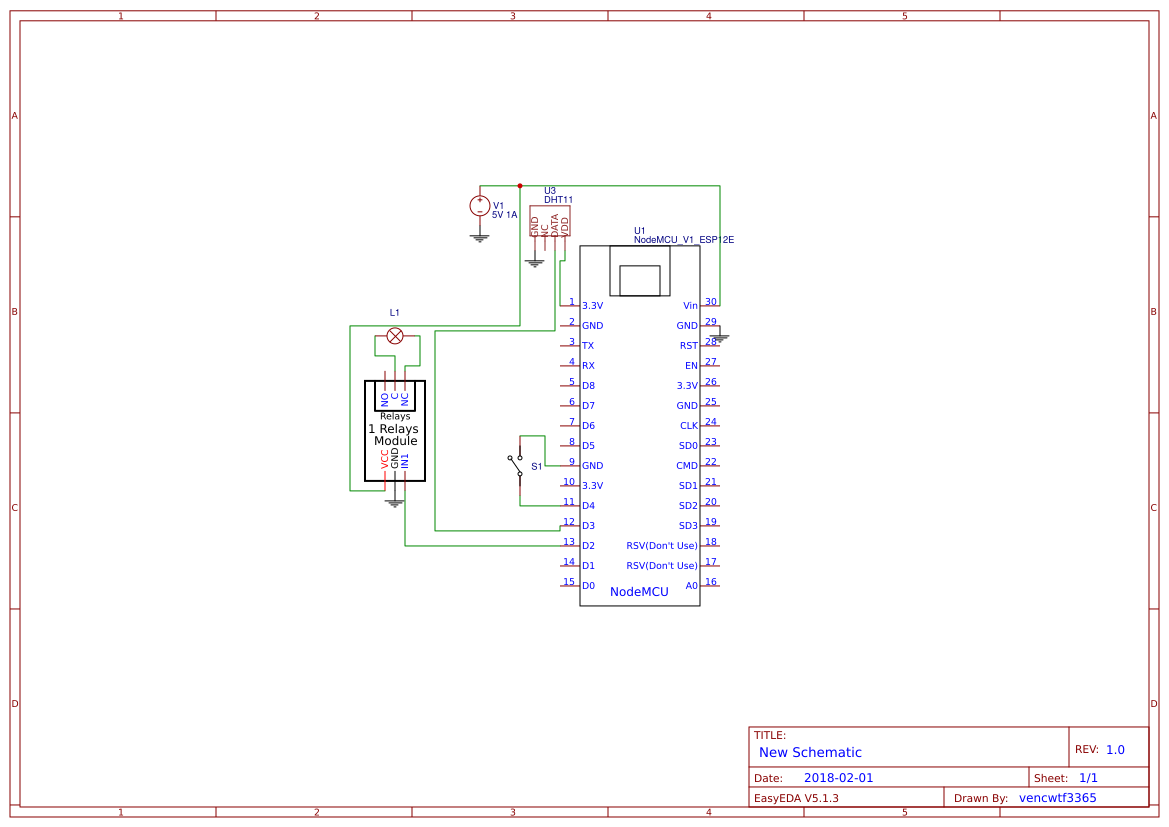Click the Sheet value 1/1
This screenshot has width=1169, height=827.
pyautogui.click(x=1088, y=778)
